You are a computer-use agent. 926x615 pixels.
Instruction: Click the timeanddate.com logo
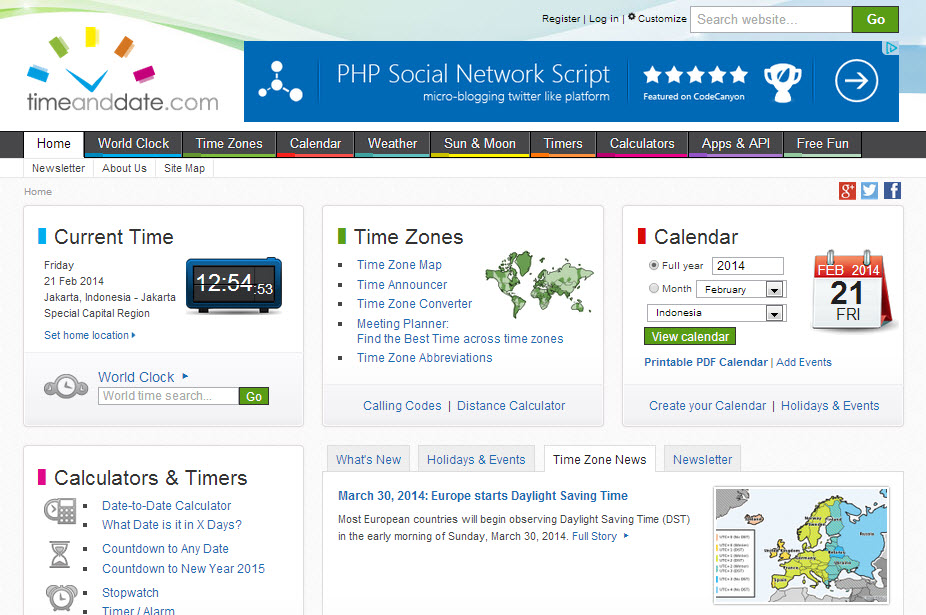point(122,70)
